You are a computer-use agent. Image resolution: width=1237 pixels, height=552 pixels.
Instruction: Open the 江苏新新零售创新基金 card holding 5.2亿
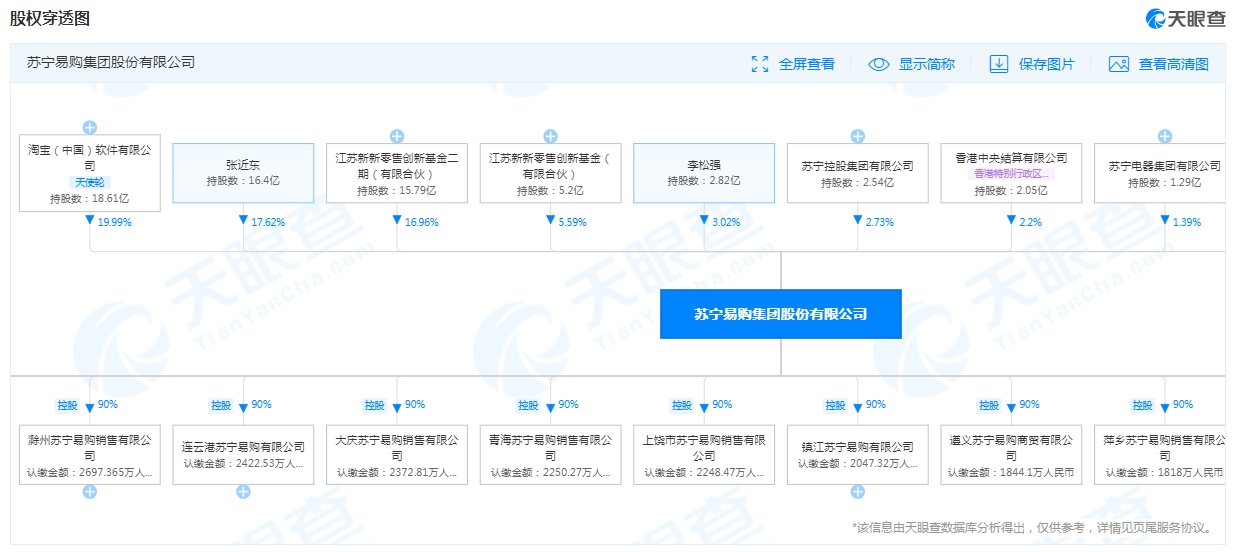[550, 173]
